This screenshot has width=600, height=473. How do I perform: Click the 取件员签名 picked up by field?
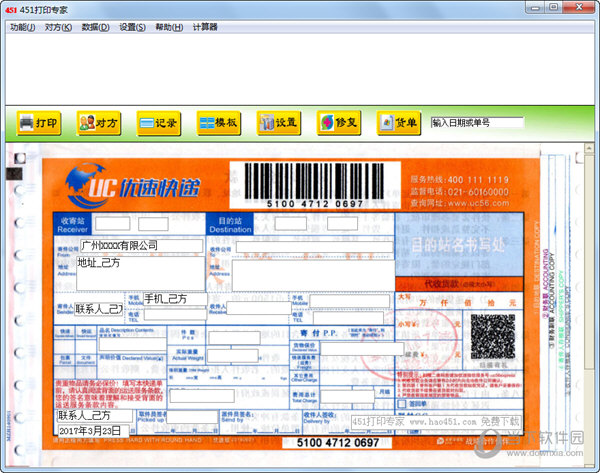[192, 417]
